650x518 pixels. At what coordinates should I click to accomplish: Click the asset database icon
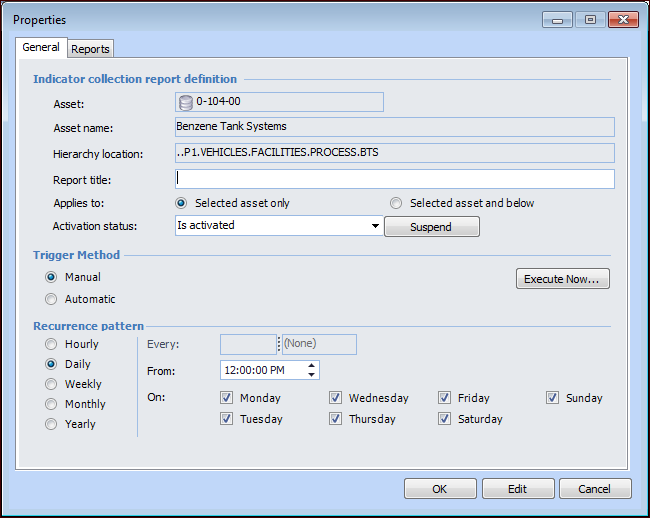(185, 102)
